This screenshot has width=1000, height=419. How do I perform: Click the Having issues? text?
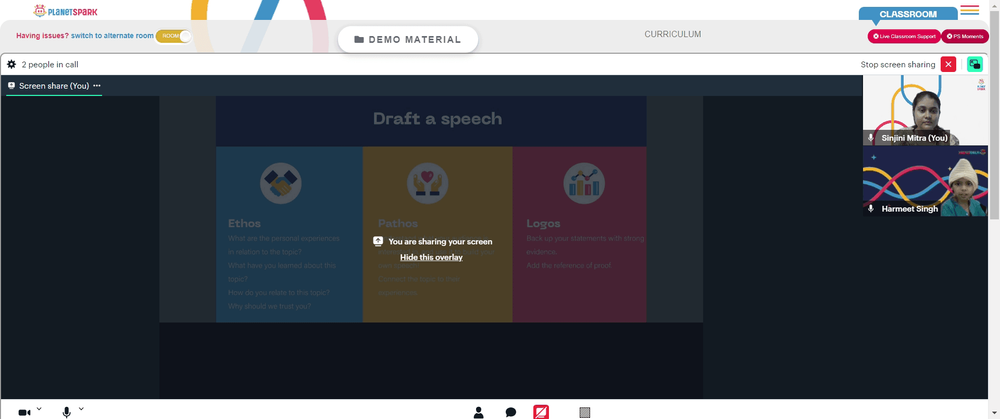tap(42, 36)
